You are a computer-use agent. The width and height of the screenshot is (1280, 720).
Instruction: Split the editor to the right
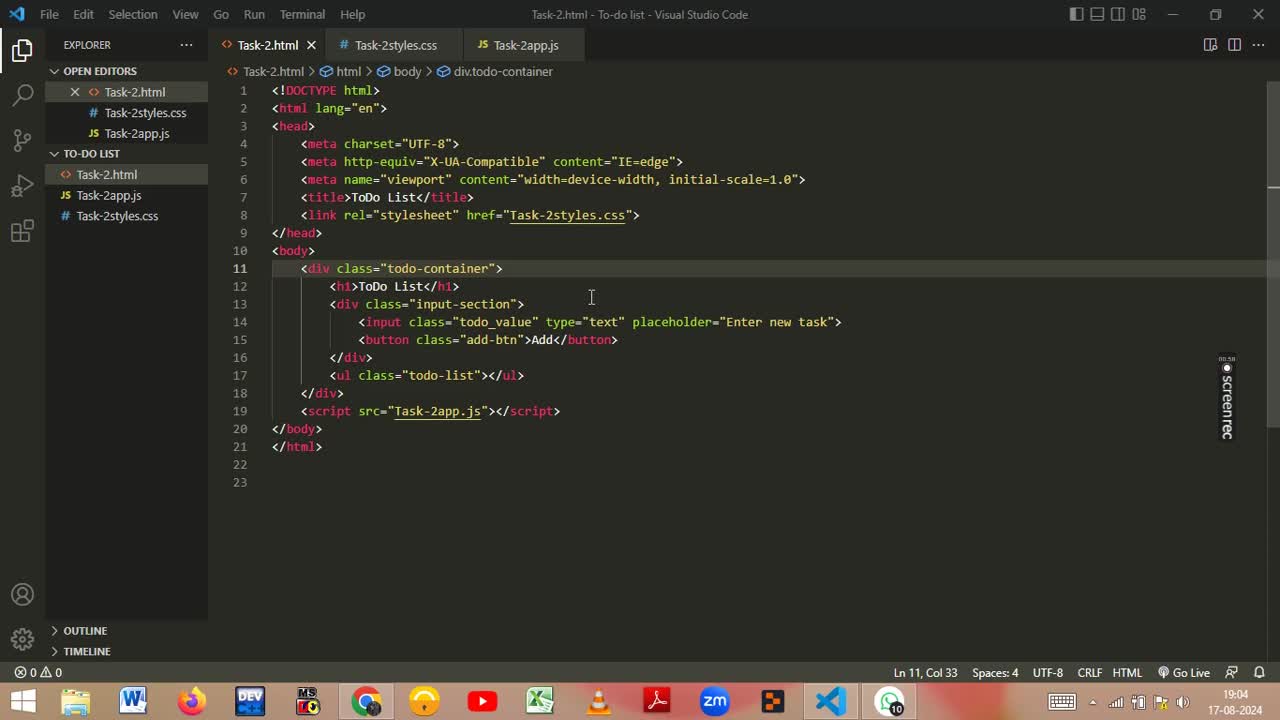pos(1234,45)
